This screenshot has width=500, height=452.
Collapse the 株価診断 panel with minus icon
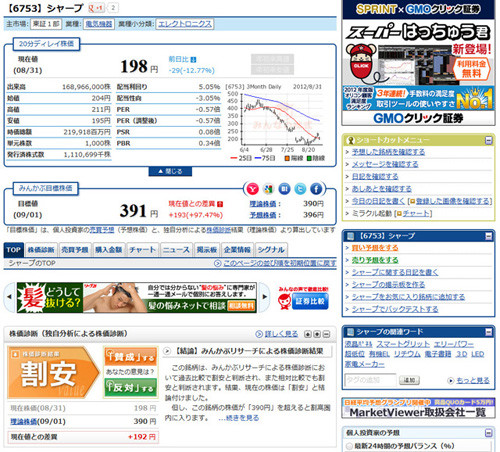pos(327,334)
